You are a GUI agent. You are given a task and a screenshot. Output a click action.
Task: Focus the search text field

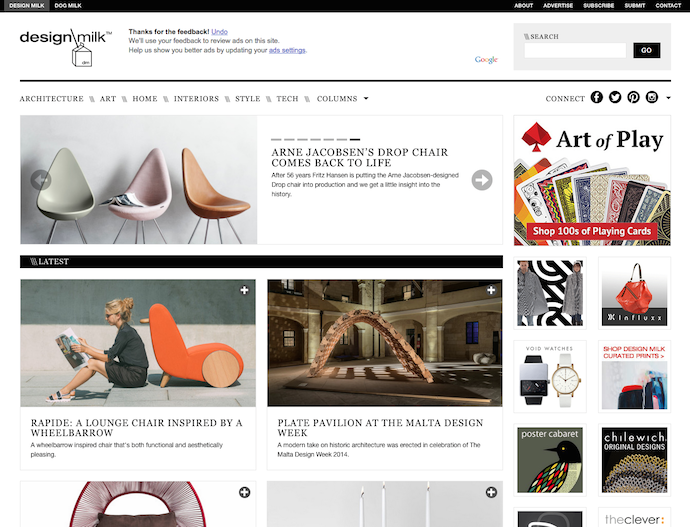coord(575,50)
